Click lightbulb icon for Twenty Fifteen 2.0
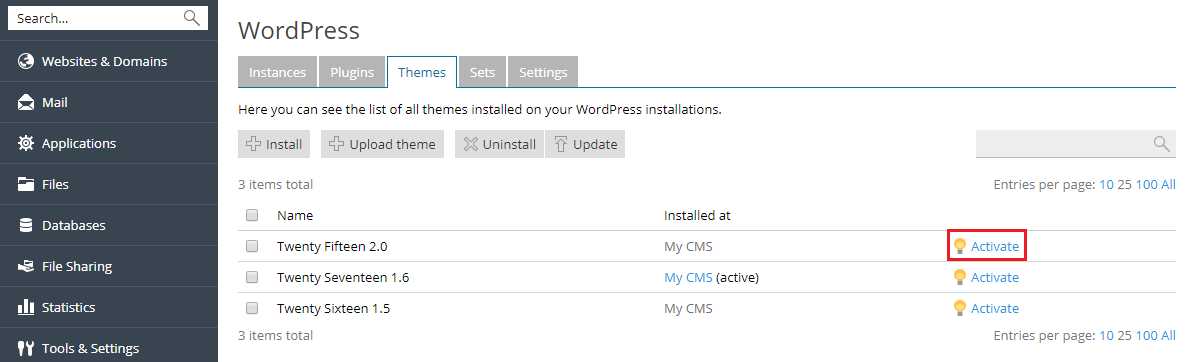Screen dimensions: 1186x362 coord(960,246)
